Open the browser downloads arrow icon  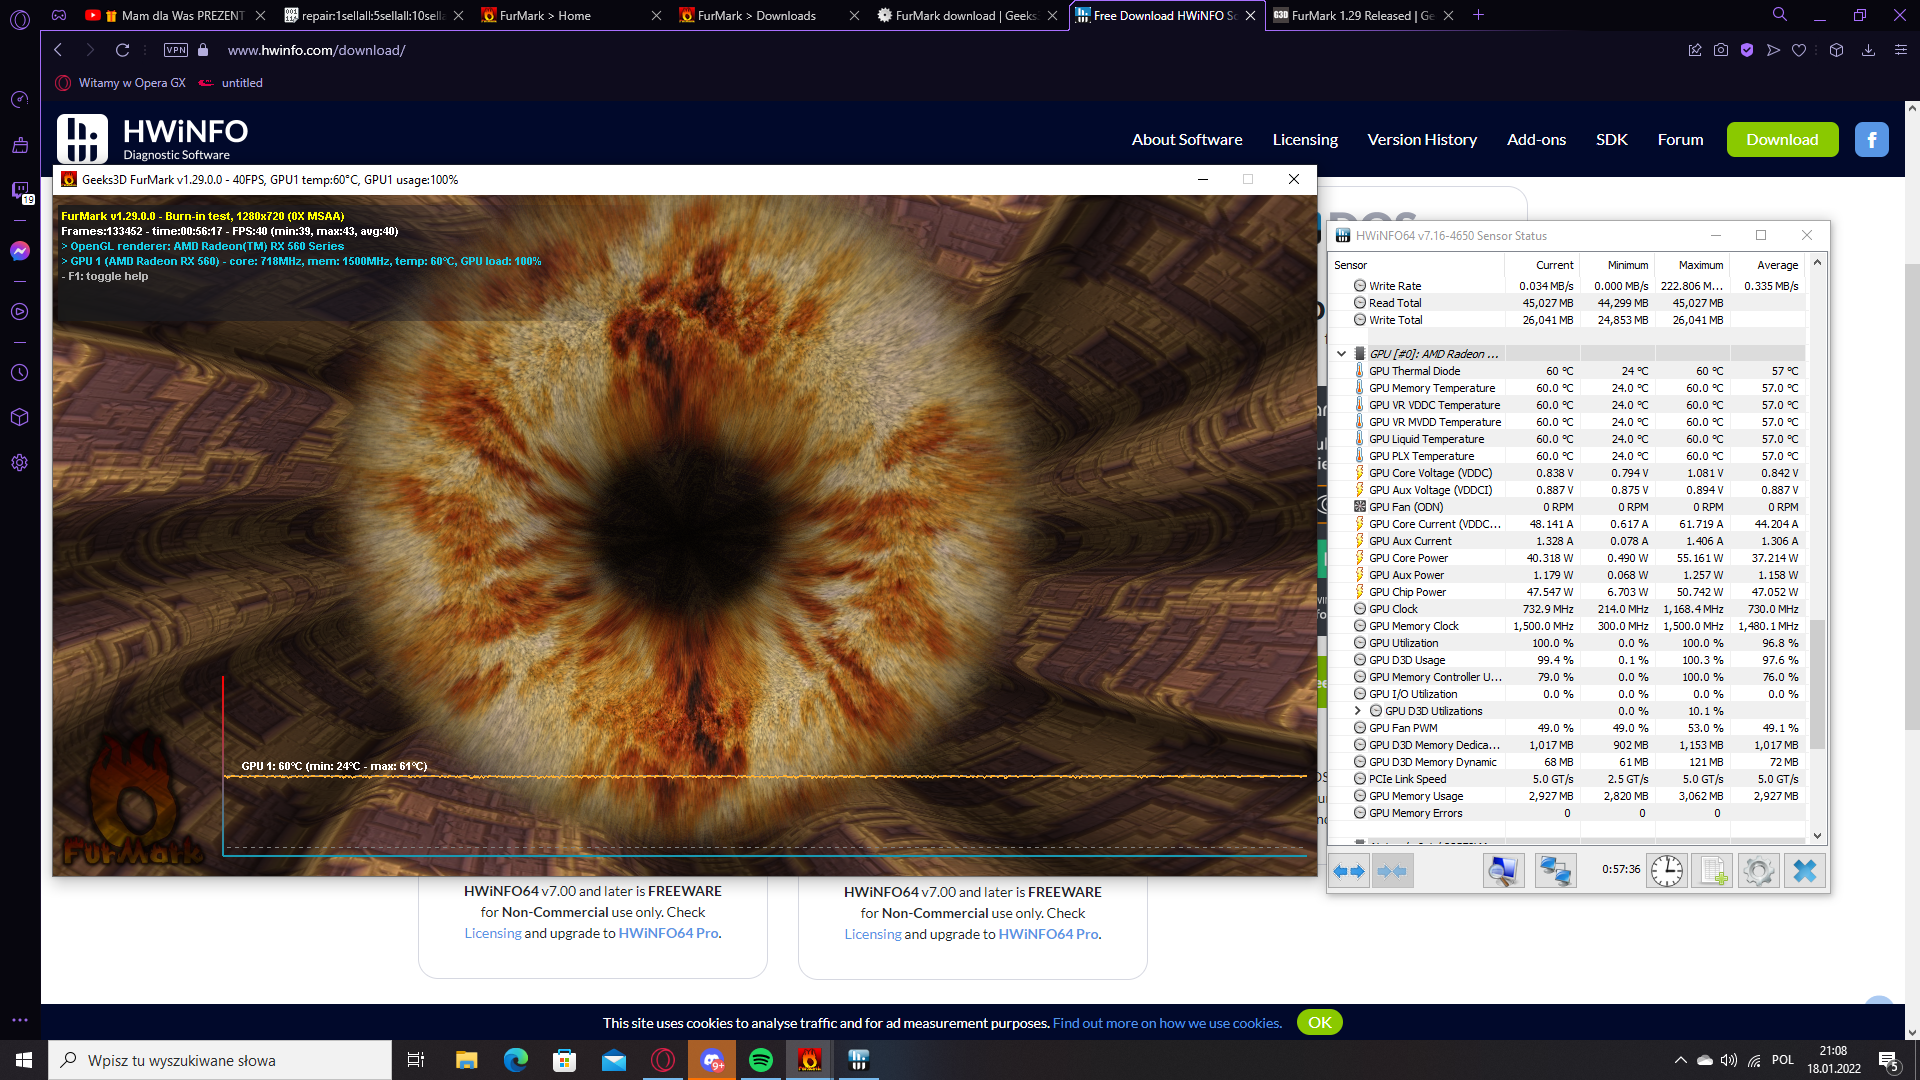coord(1868,50)
